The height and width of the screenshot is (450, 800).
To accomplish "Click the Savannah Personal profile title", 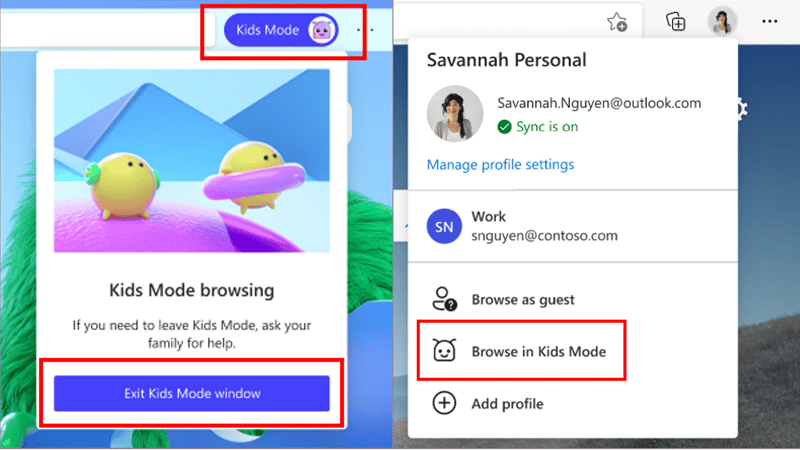I will (x=507, y=60).
